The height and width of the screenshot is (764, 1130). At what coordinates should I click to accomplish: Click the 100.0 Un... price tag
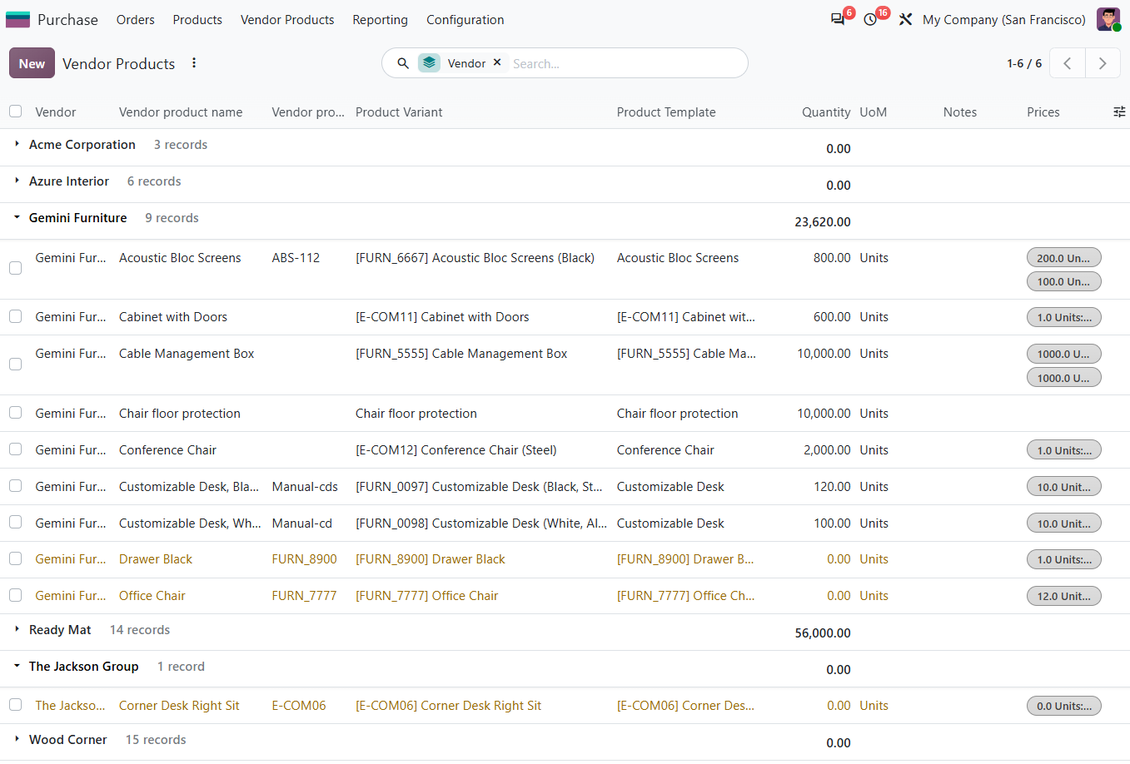pos(1064,282)
